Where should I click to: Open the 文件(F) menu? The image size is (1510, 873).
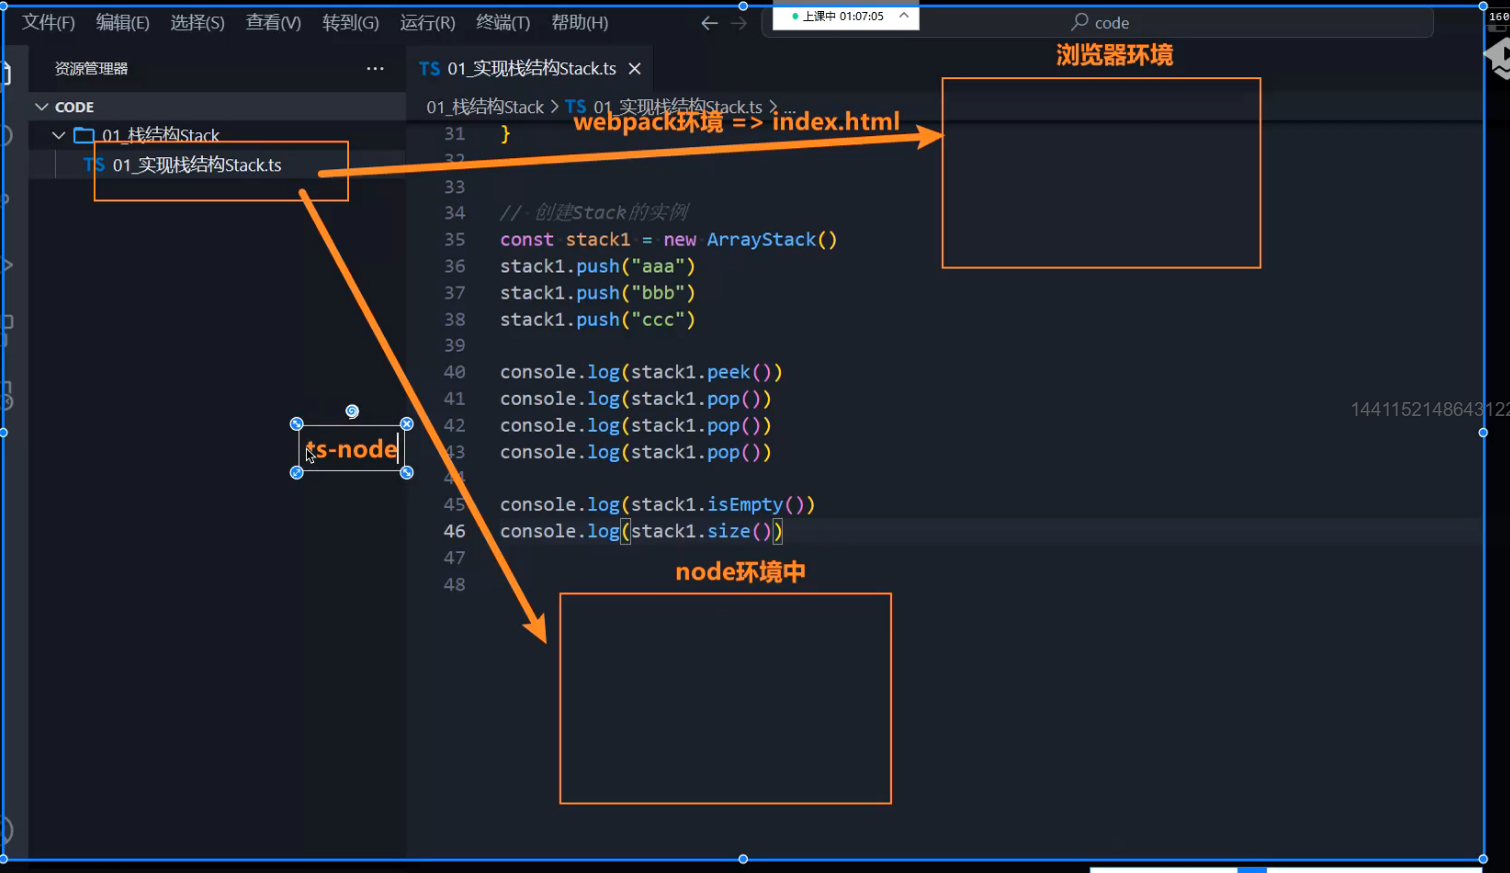pyautogui.click(x=48, y=22)
